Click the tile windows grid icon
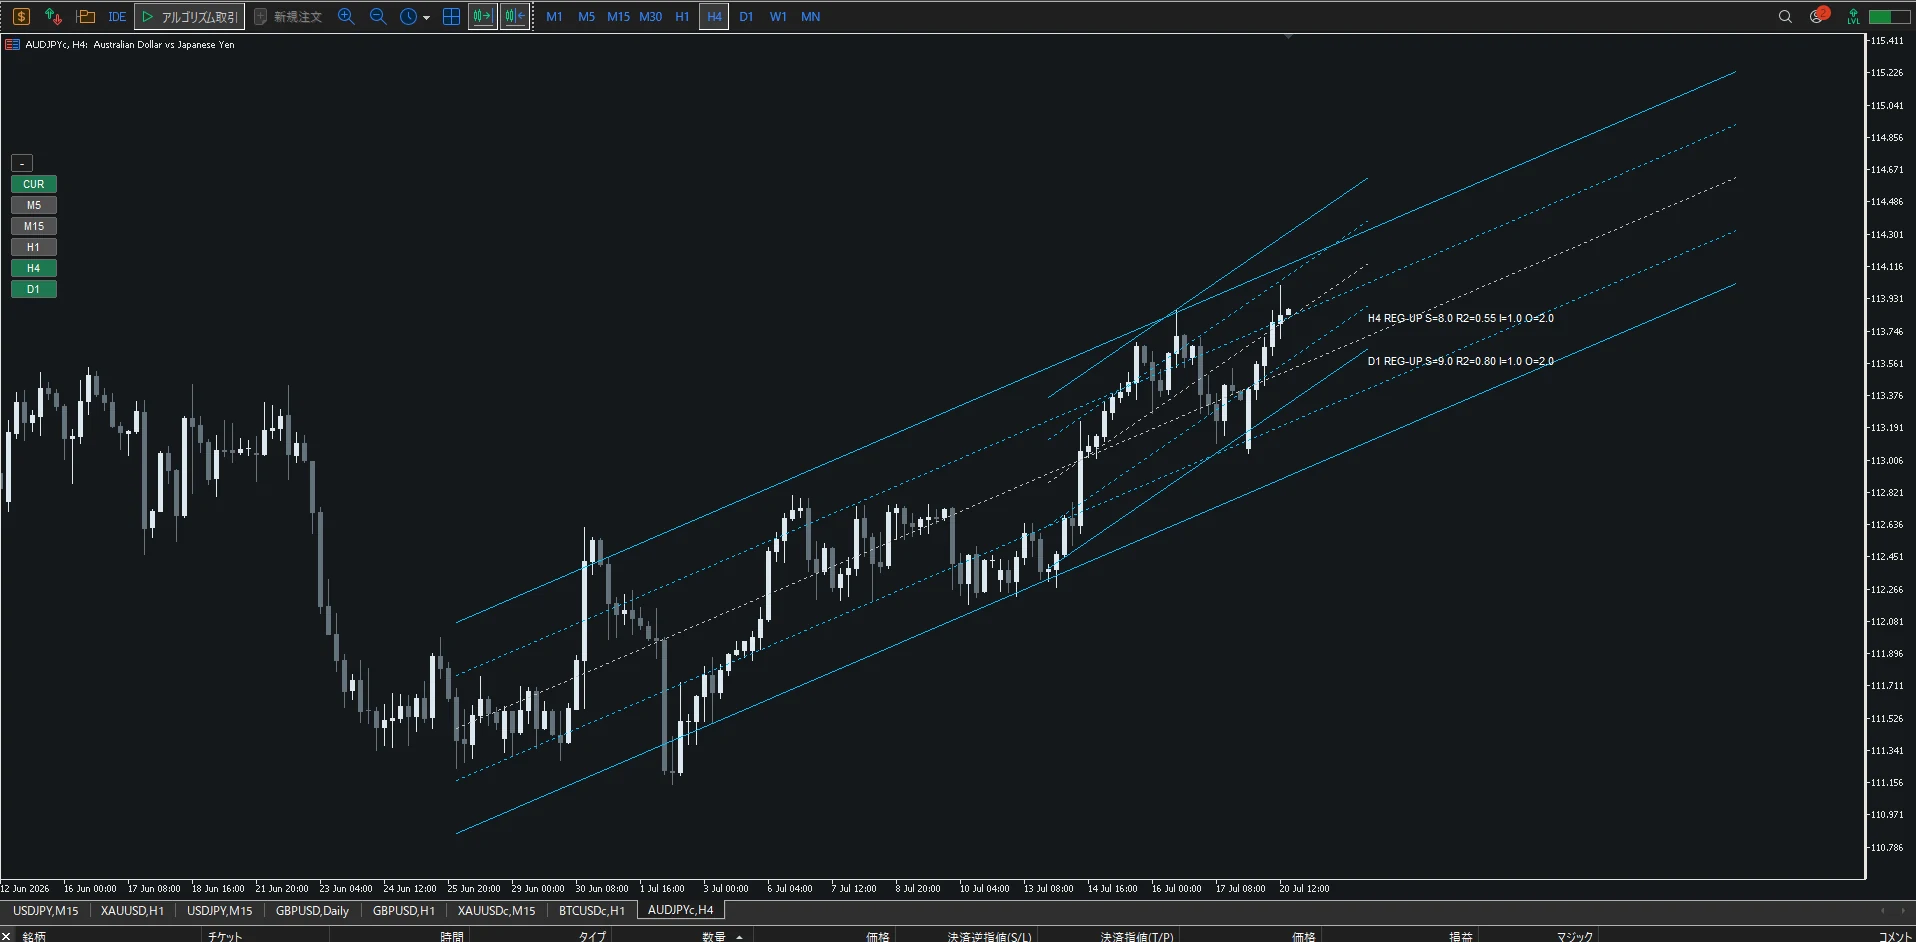Image resolution: width=1916 pixels, height=942 pixels. click(451, 16)
